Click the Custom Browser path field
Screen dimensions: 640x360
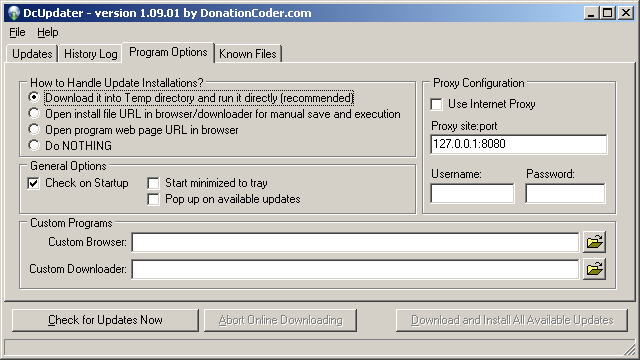(355, 242)
